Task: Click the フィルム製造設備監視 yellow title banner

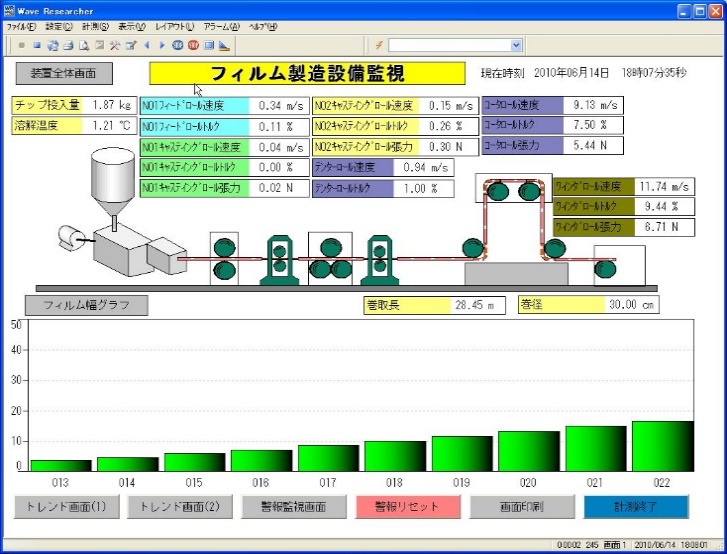Action: pyautogui.click(x=307, y=73)
